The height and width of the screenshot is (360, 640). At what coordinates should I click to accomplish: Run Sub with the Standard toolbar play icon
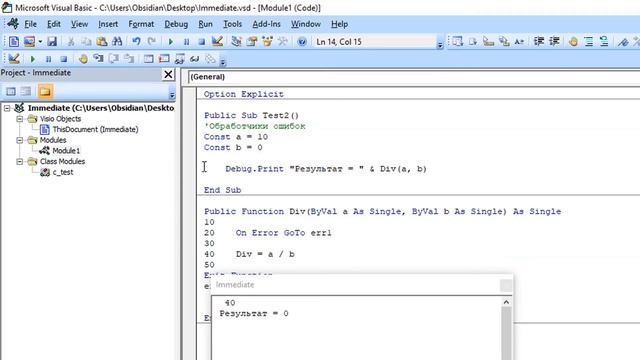coord(171,42)
